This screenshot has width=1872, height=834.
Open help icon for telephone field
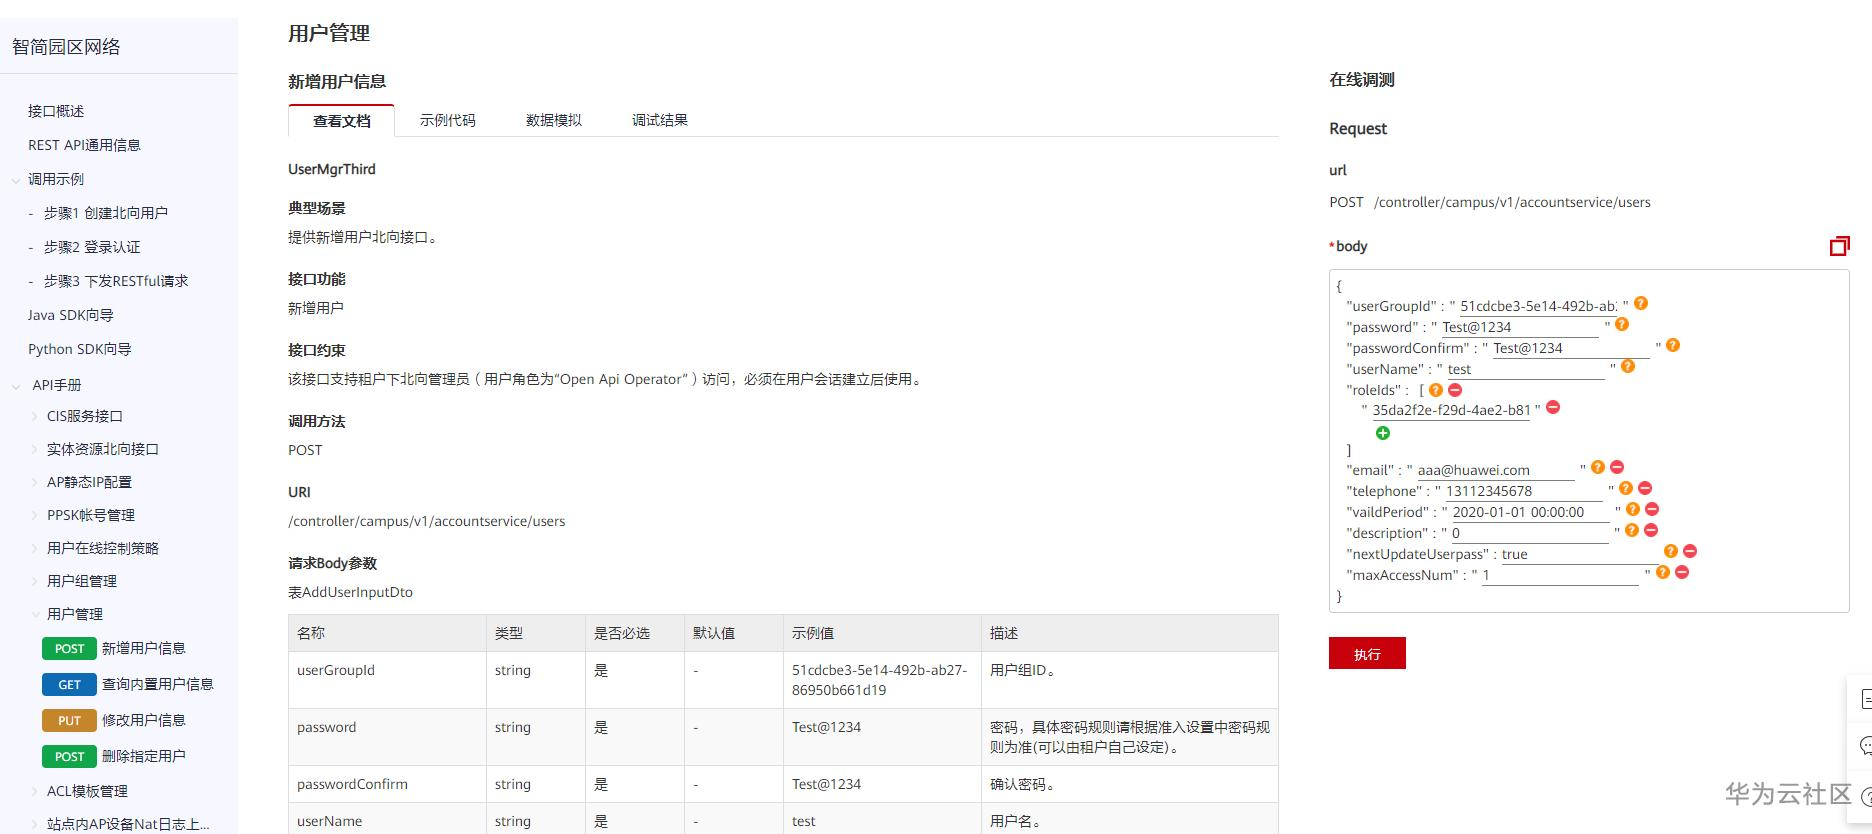click(1626, 488)
